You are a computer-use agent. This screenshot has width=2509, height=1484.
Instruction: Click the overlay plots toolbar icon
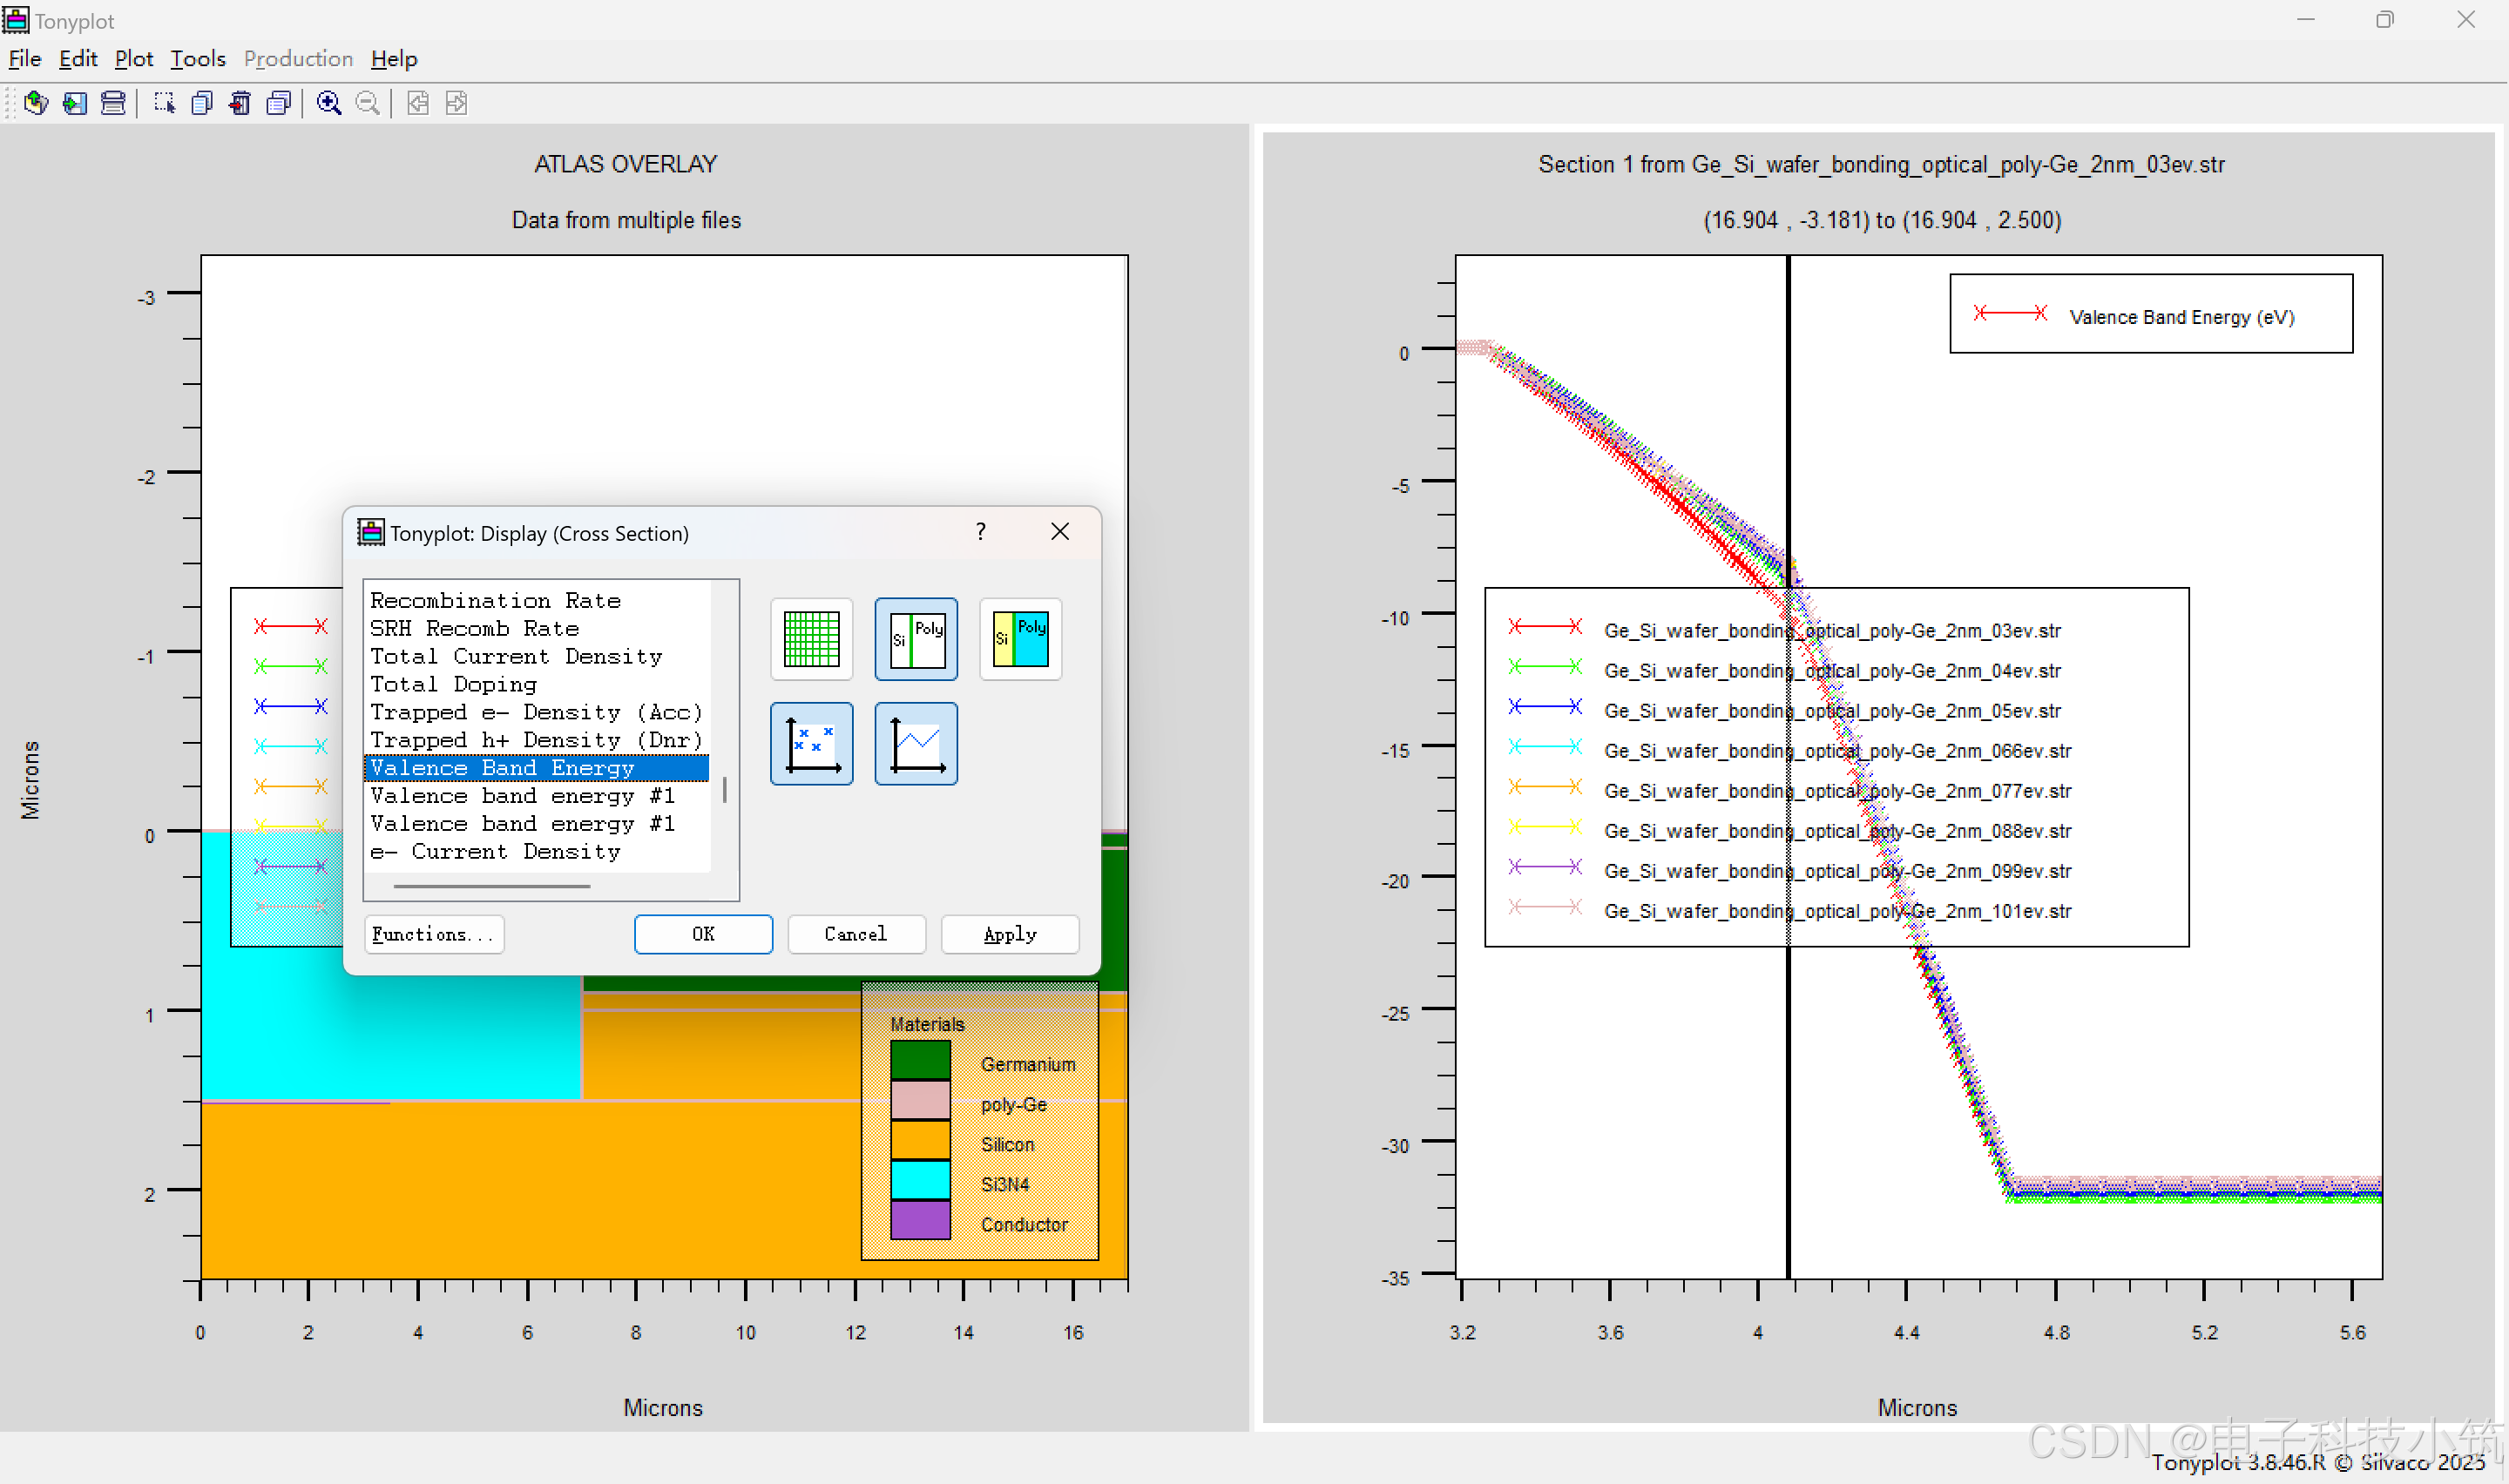click(x=279, y=103)
